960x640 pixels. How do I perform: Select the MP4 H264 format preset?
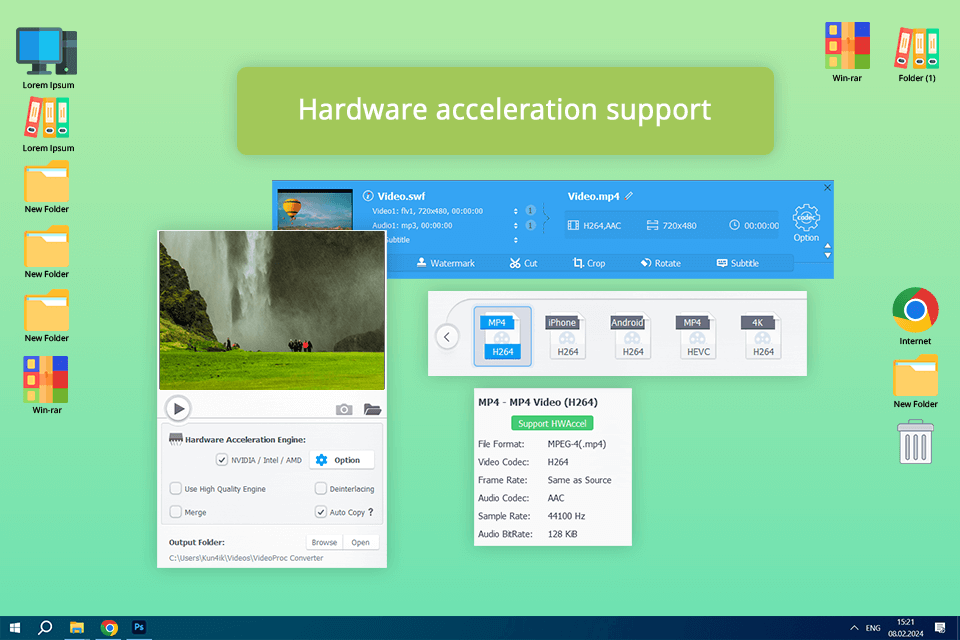[502, 336]
